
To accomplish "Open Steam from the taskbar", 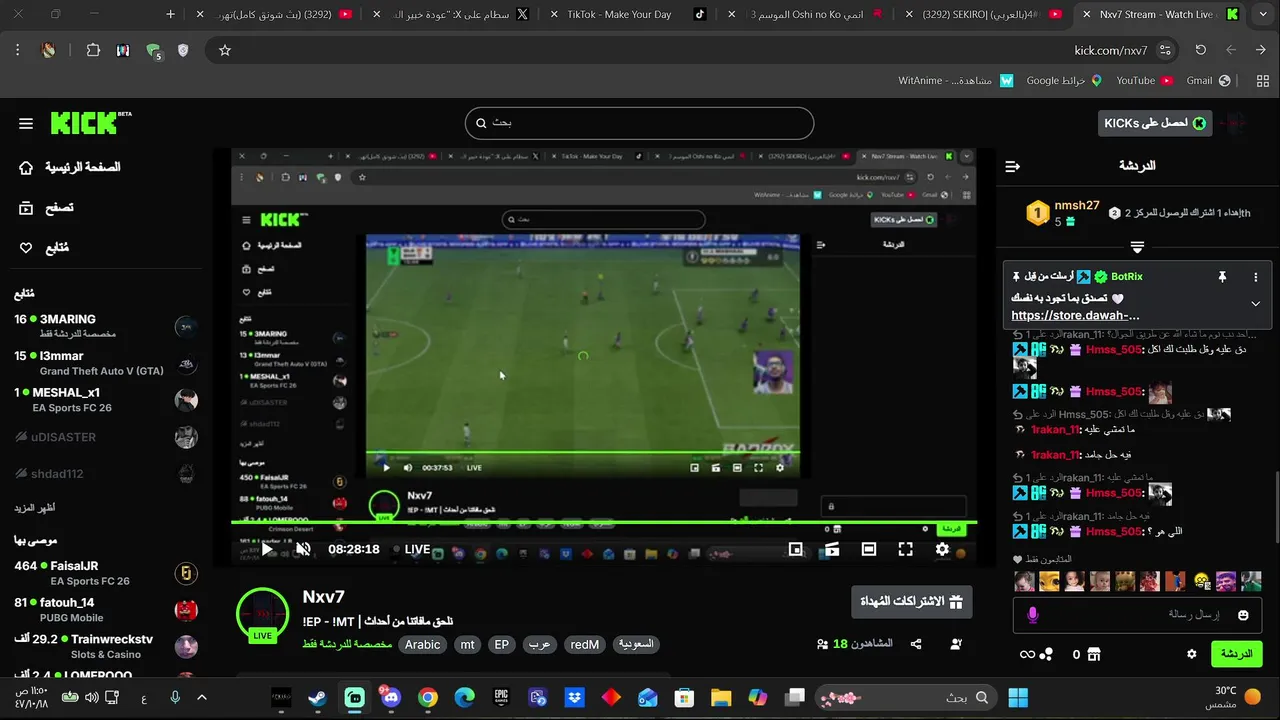I will tap(317, 697).
